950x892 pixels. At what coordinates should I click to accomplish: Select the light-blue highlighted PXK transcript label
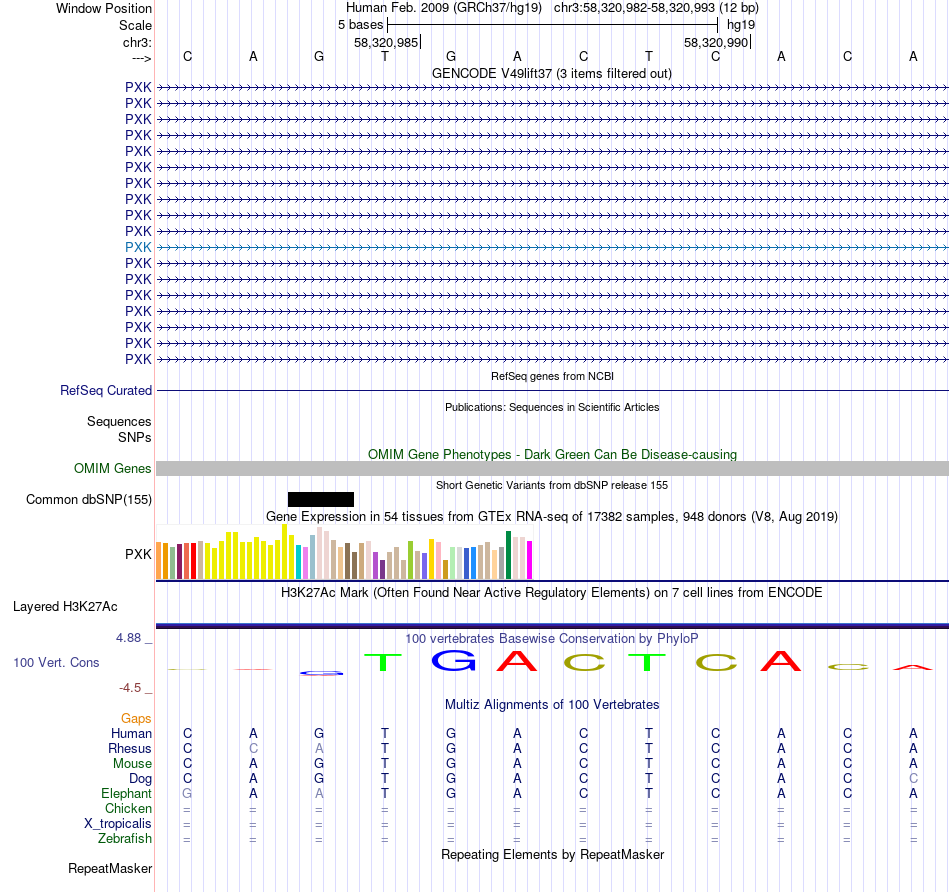coord(138,247)
